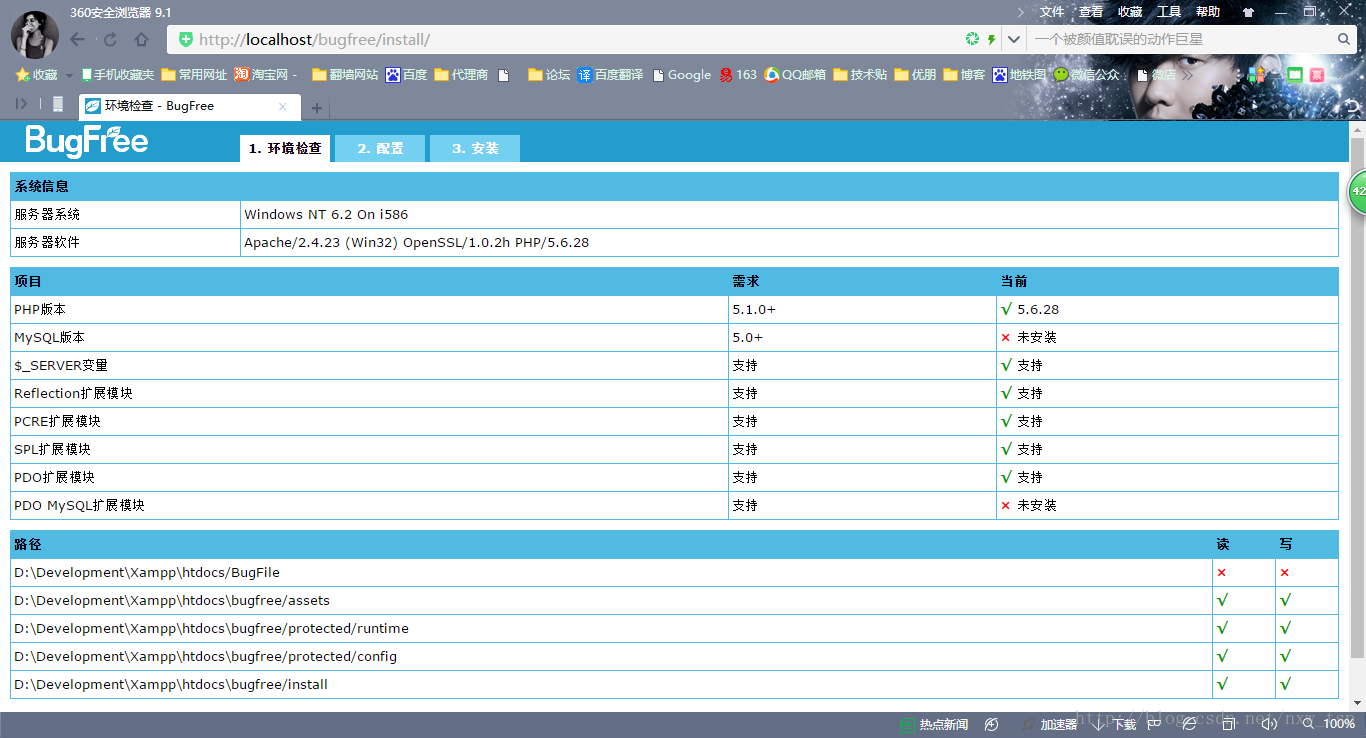
Task: Open the 百度 bookmark
Action: [406, 75]
